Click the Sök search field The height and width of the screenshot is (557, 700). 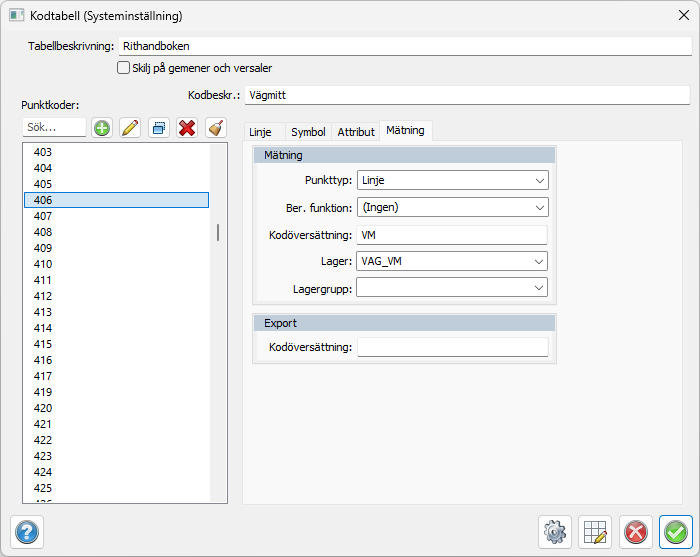[x=54, y=128]
